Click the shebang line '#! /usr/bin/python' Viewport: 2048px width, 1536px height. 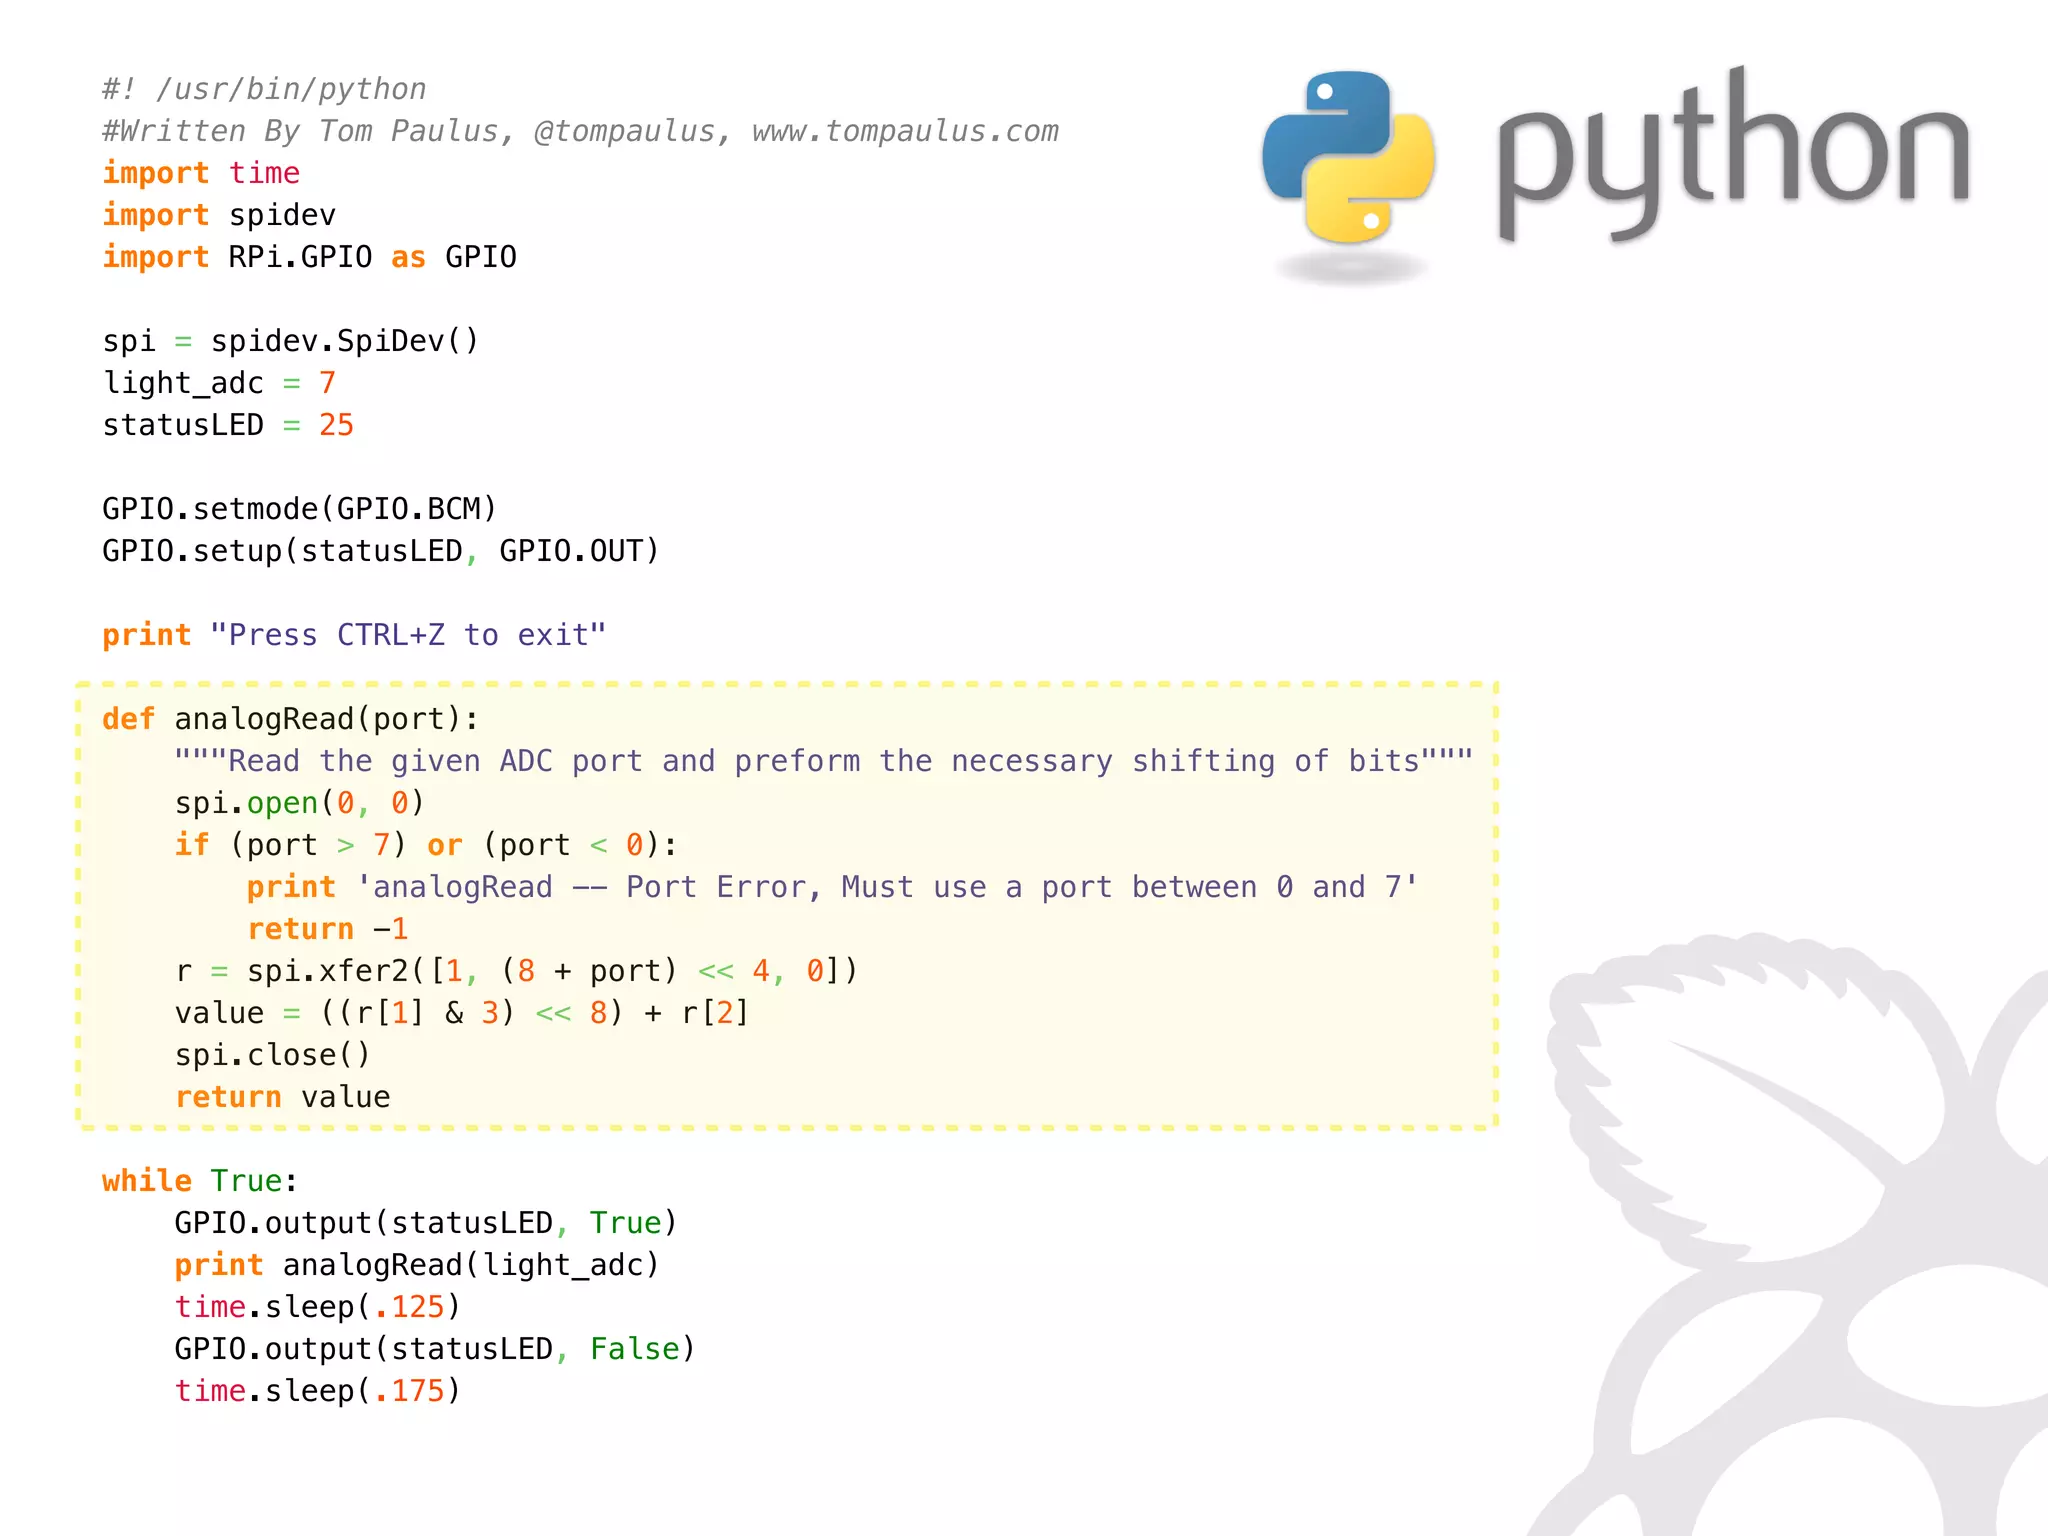264,89
